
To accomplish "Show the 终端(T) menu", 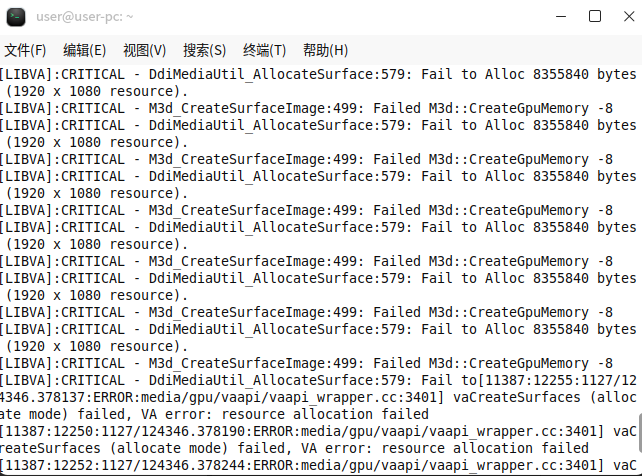I will (x=265, y=50).
